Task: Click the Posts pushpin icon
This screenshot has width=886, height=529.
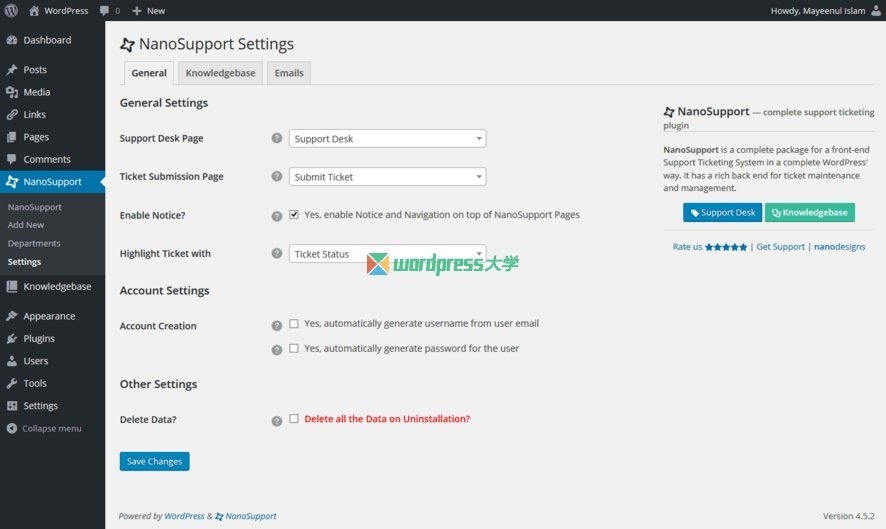Action: [12, 70]
